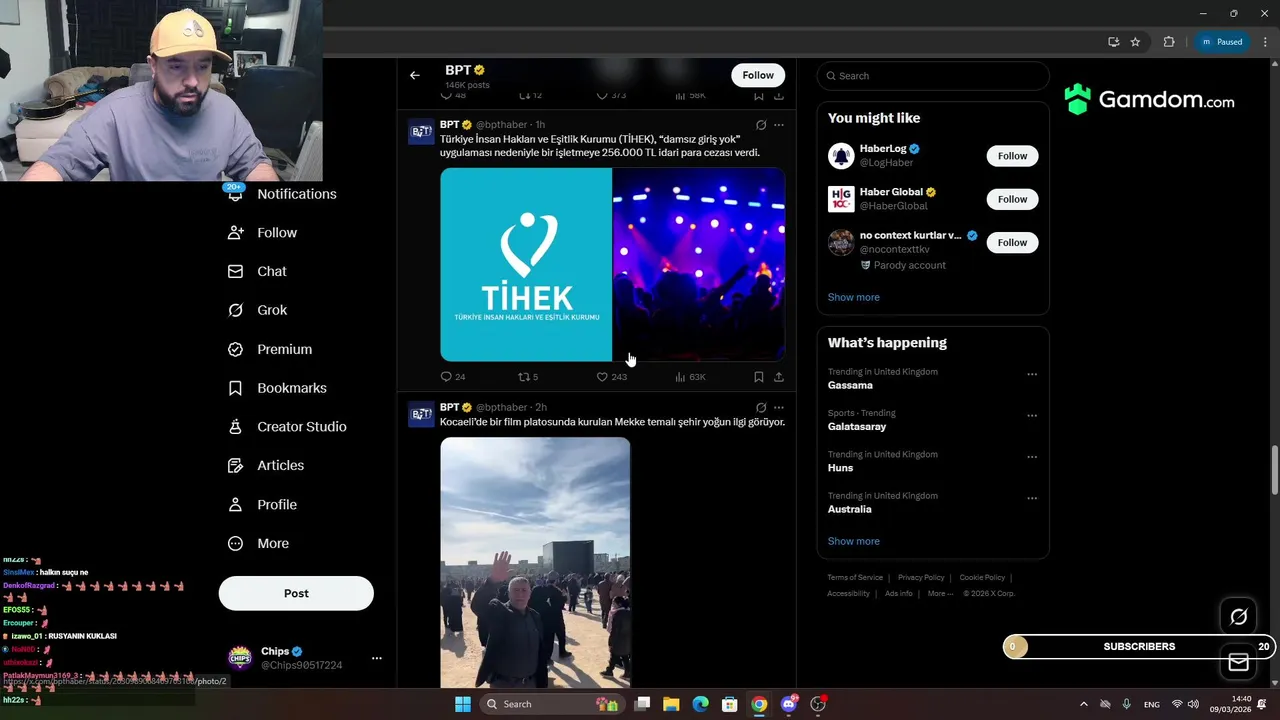This screenshot has width=1280, height=720.
Task: Go to Profile from the sidebar
Action: [x=263, y=504]
